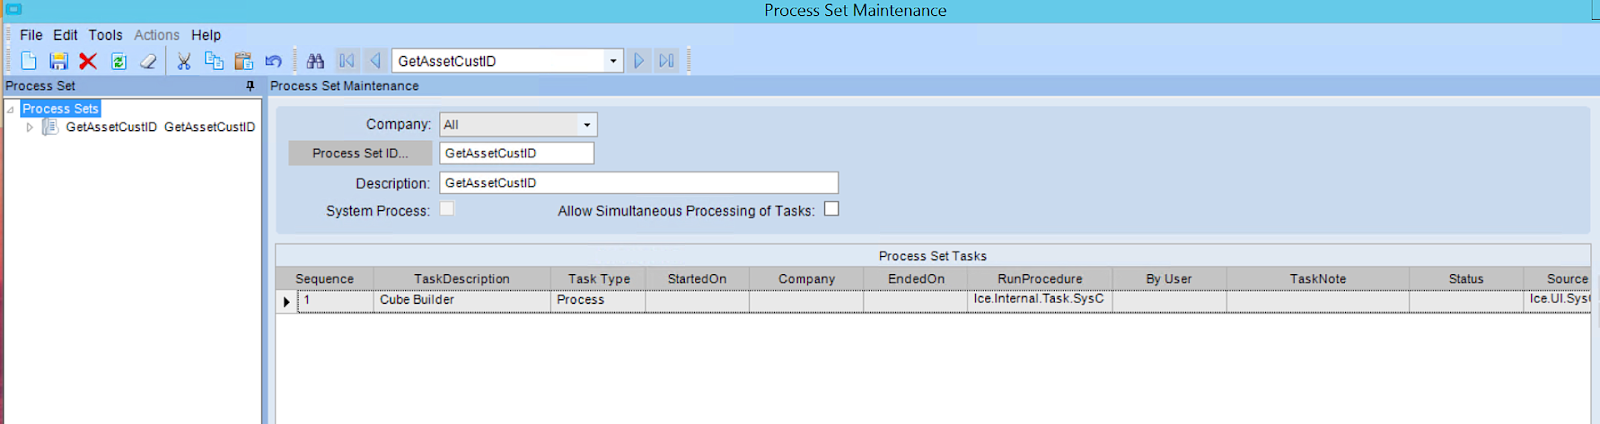The image size is (1600, 424).
Task: Enable Allow Simultaneous Processing of Tasks
Action: point(831,209)
